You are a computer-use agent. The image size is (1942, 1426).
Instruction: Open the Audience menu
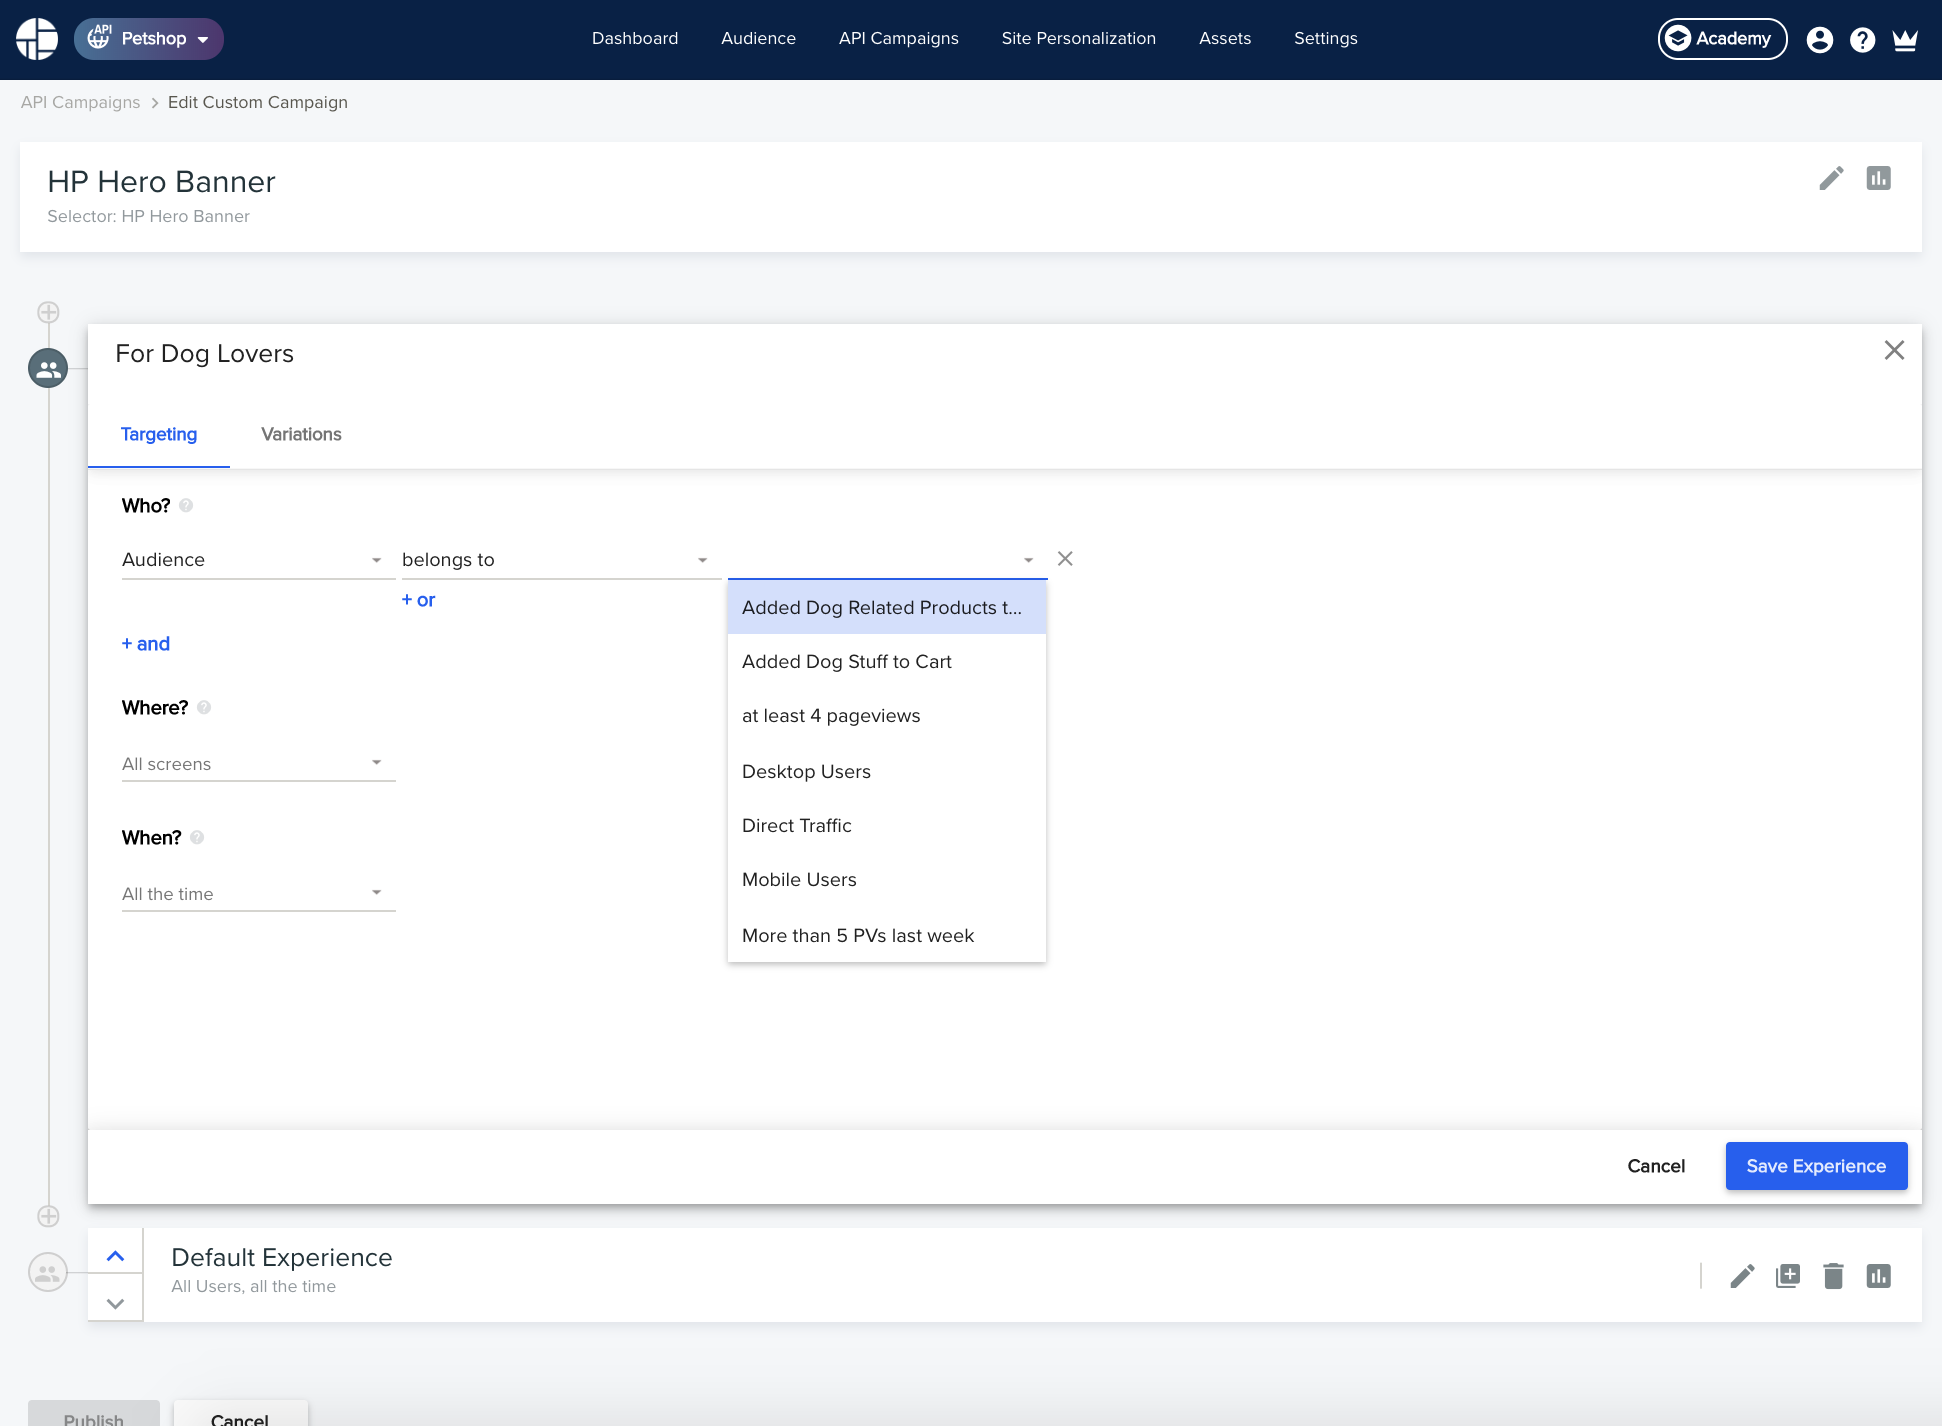pyautogui.click(x=758, y=39)
